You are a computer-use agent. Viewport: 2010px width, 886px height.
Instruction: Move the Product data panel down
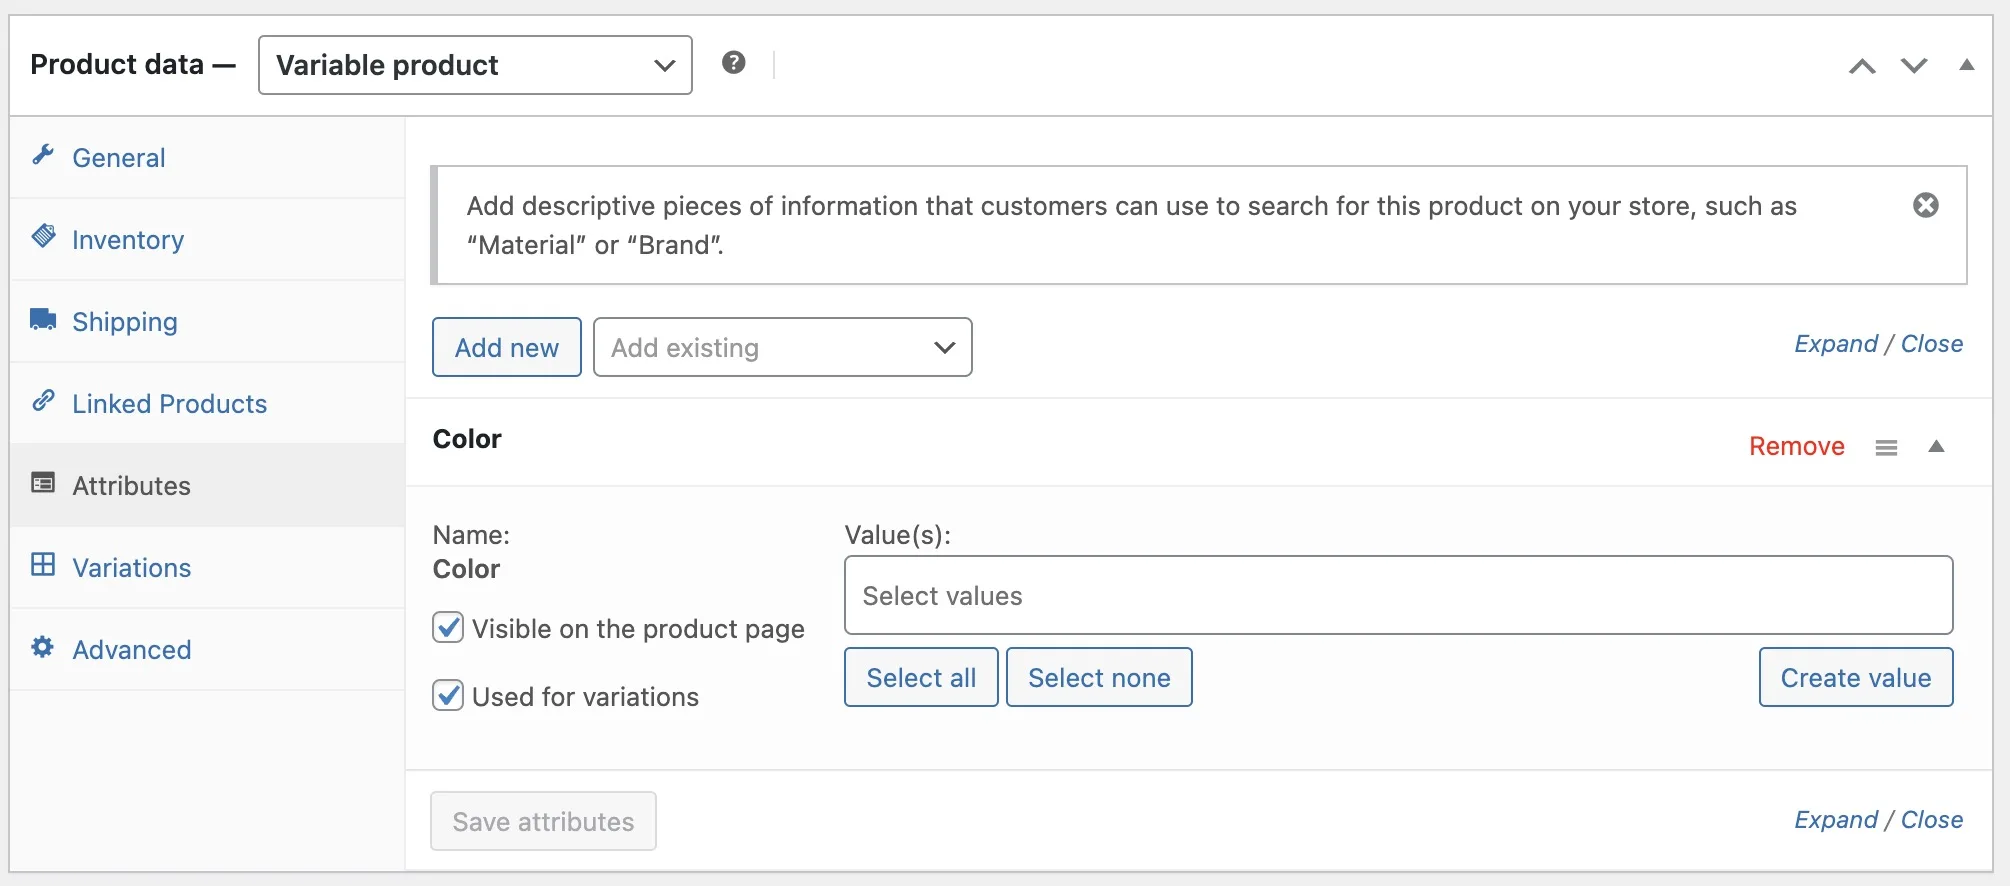[1914, 66]
